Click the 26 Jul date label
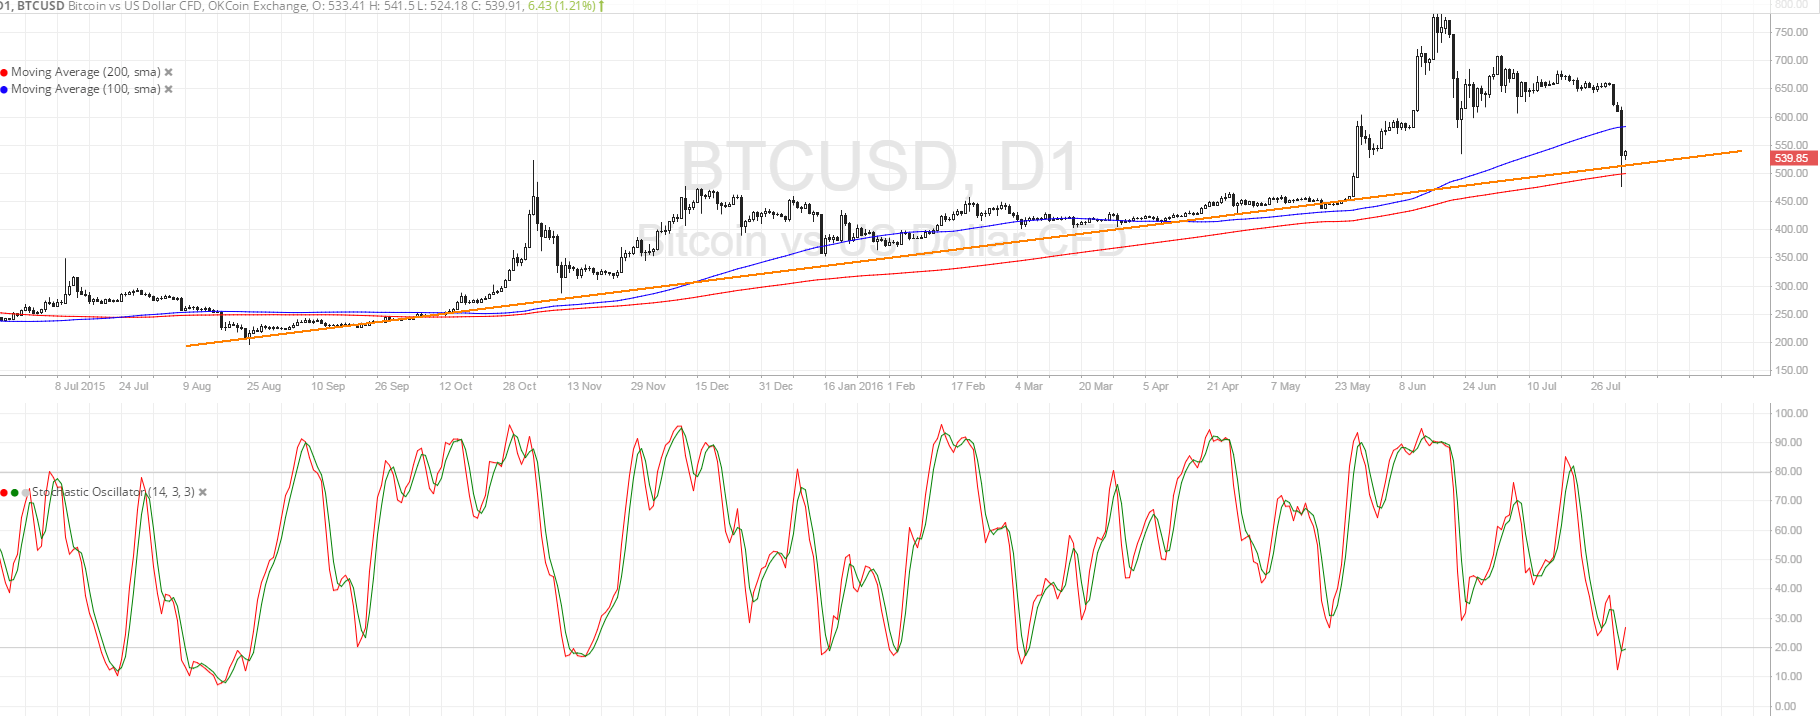The width and height of the screenshot is (1820, 718). (1606, 386)
